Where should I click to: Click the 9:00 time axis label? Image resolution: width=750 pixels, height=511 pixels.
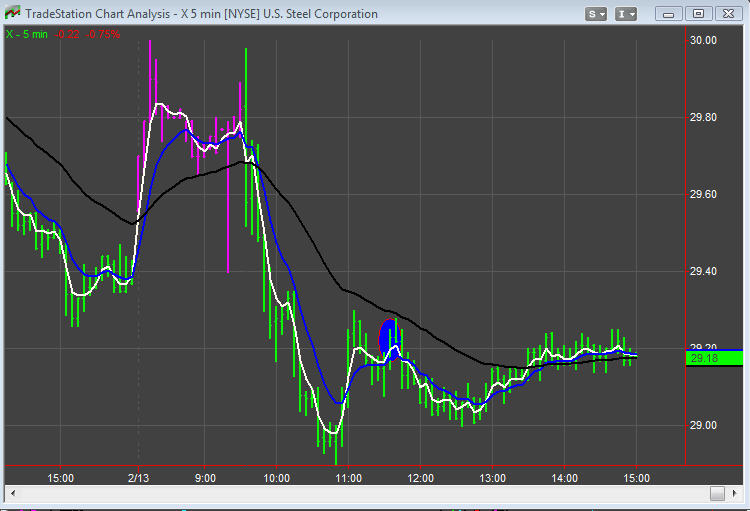pyautogui.click(x=205, y=478)
